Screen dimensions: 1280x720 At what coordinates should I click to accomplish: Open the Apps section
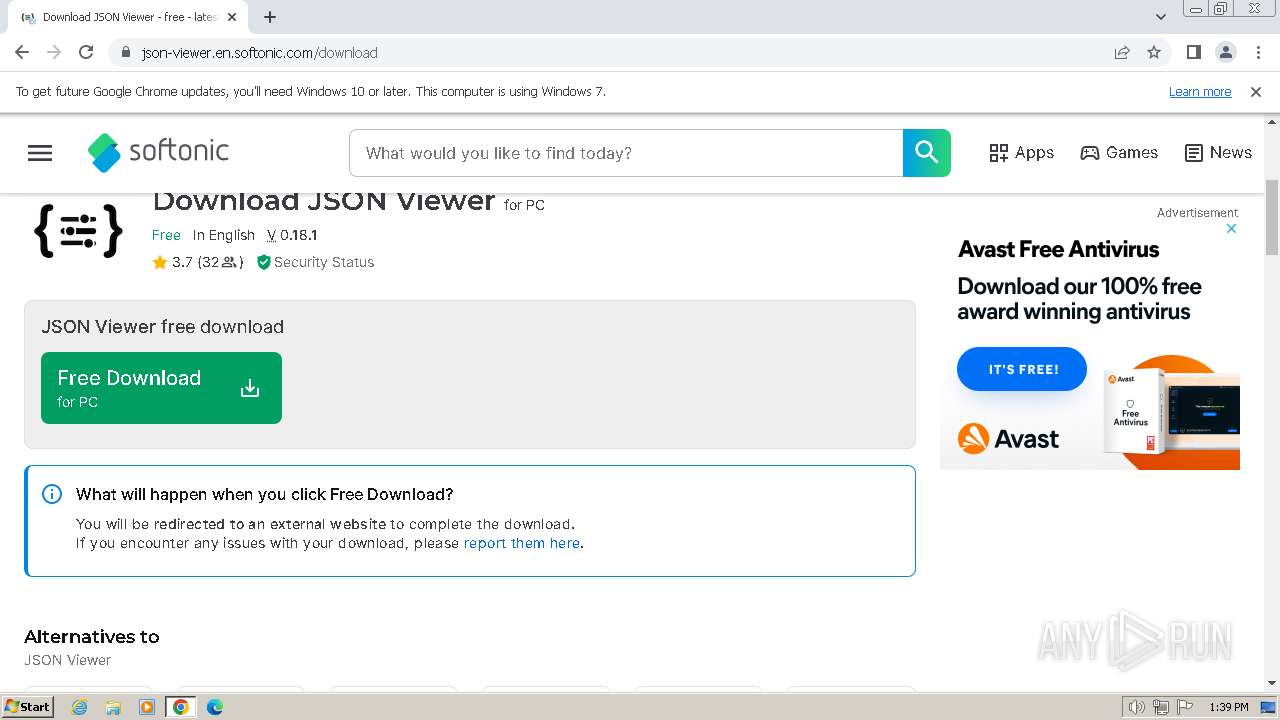coord(1021,153)
